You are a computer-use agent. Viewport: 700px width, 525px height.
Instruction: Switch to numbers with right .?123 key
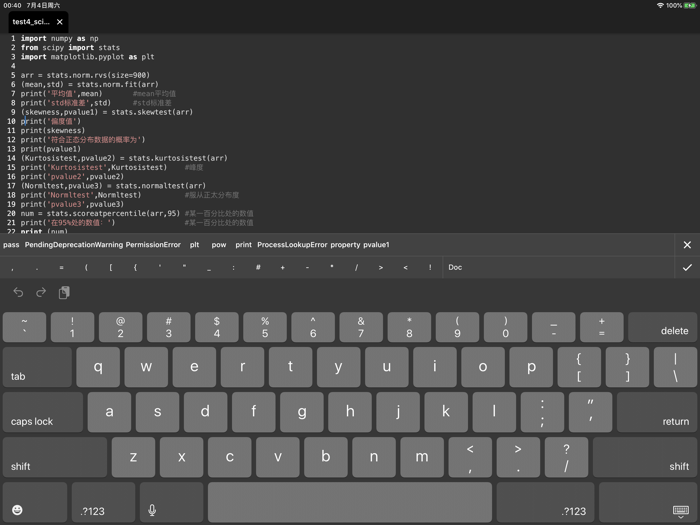click(x=545, y=502)
